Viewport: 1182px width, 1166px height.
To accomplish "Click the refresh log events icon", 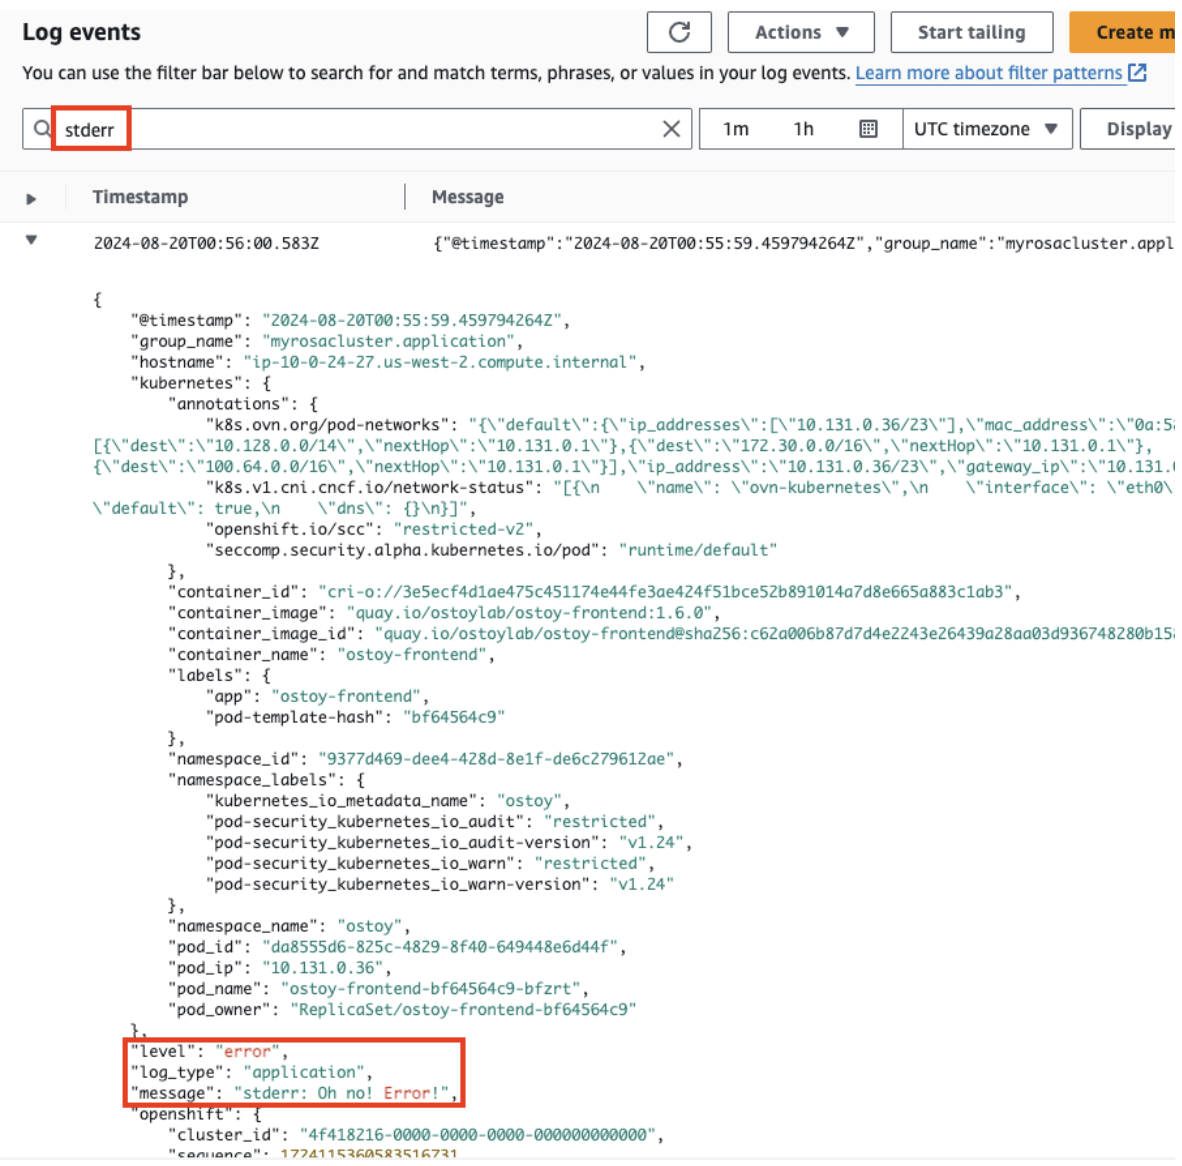I will pyautogui.click(x=679, y=32).
